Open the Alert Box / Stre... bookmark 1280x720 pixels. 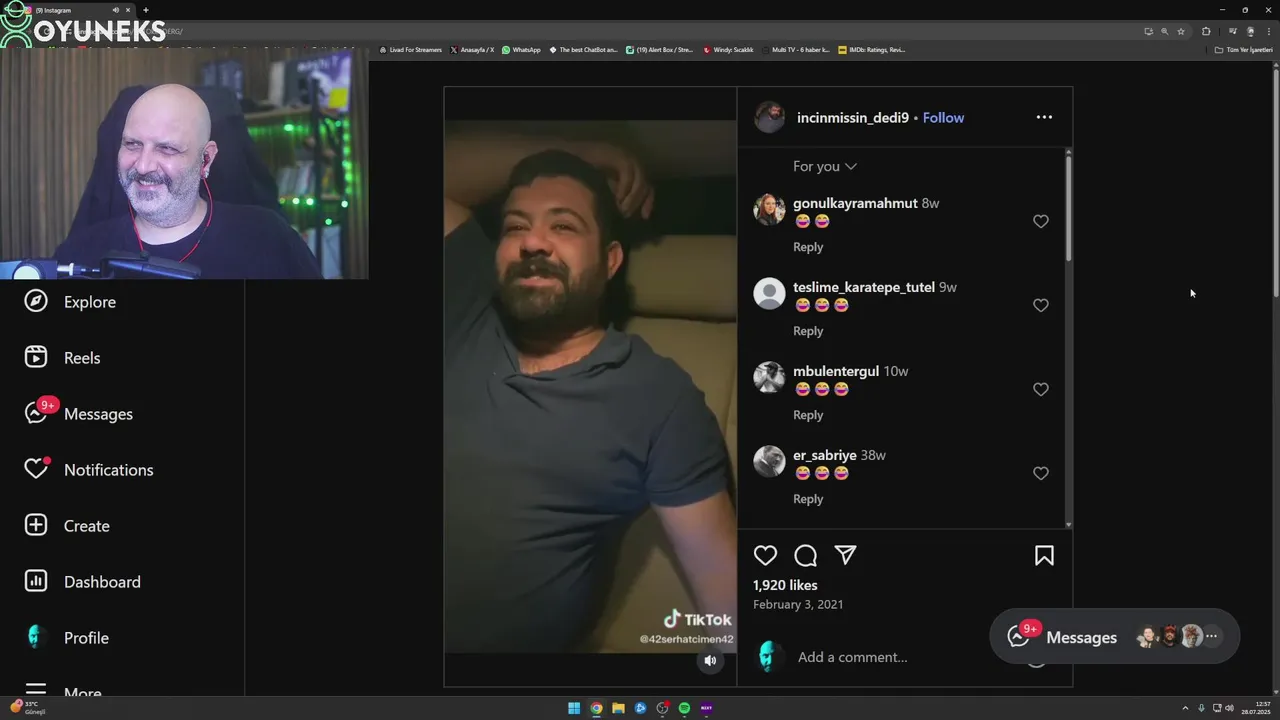659,50
